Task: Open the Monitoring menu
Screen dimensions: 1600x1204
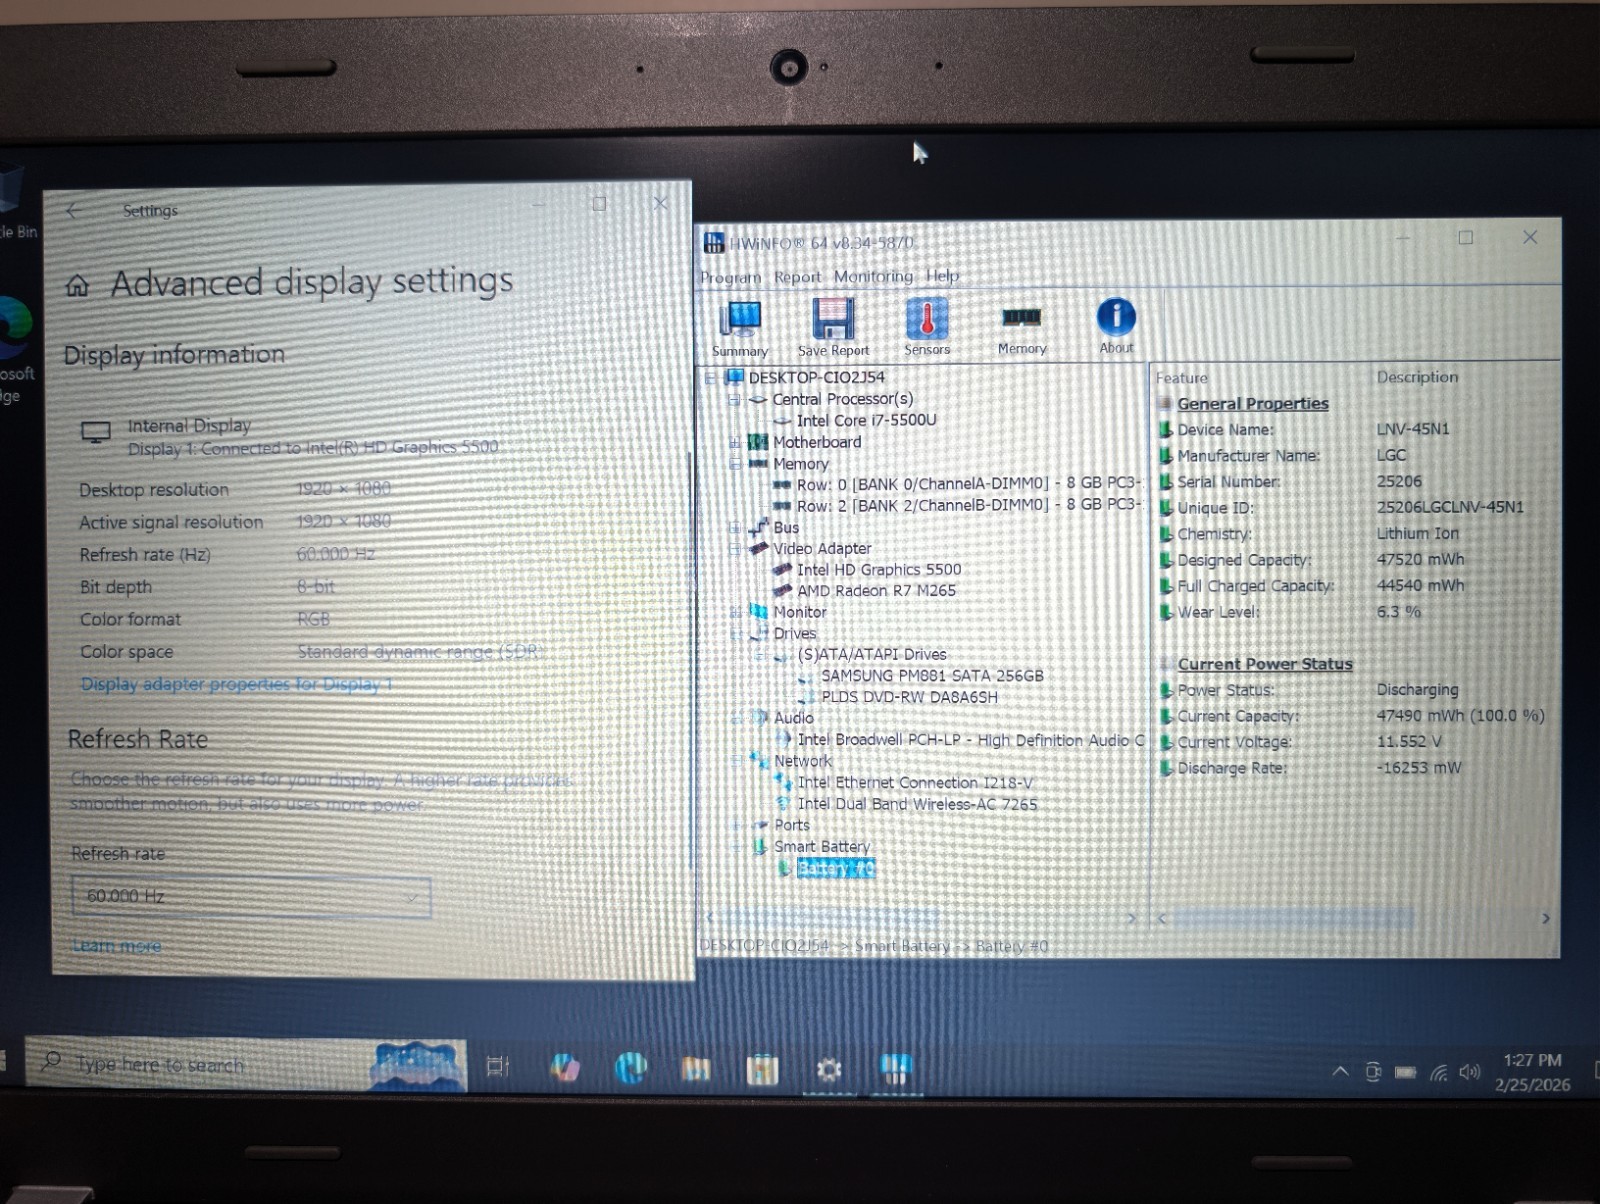Action: (x=873, y=276)
